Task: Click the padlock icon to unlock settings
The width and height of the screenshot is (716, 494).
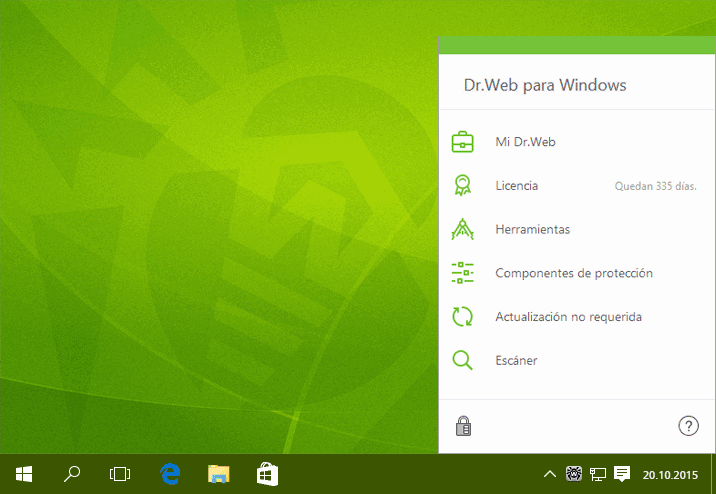Action: coord(463,426)
